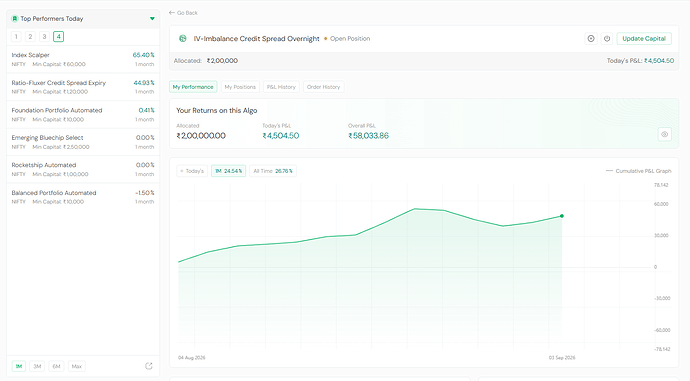Go to page 3 of performers

pos(44,37)
